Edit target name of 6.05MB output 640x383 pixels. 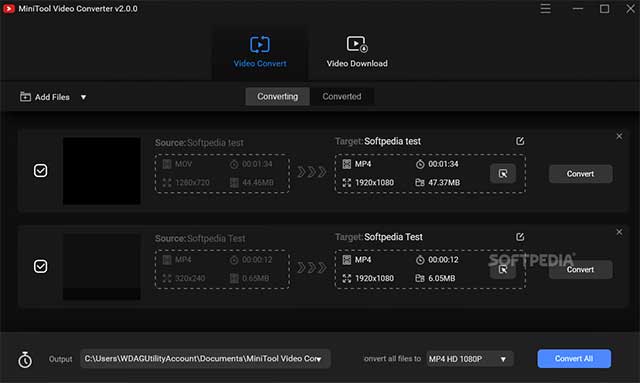pyautogui.click(x=520, y=237)
